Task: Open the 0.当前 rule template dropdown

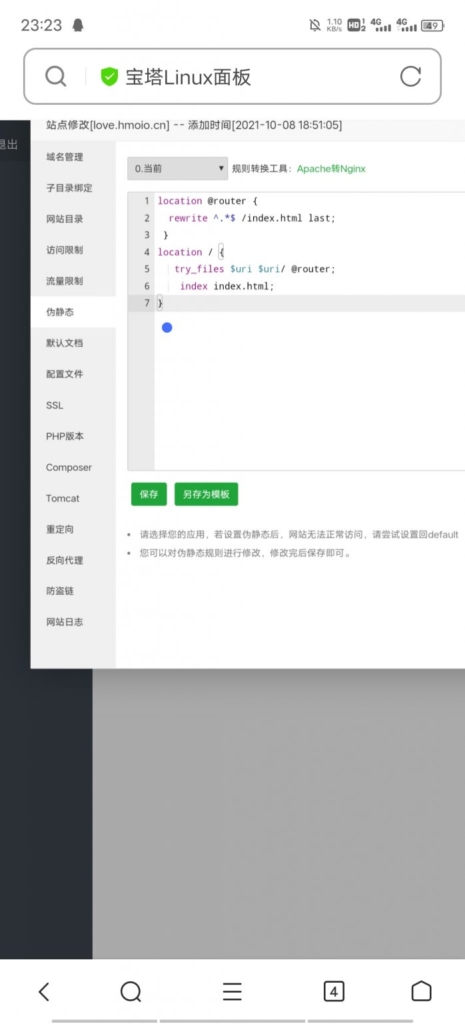Action: pos(178,168)
